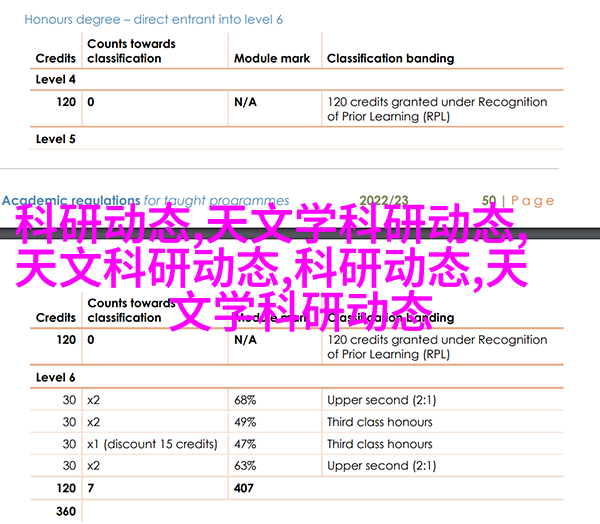The height and width of the screenshot is (524, 600).
Task: Click the 'Third class honours' cell beside 49%
Action: point(380,422)
